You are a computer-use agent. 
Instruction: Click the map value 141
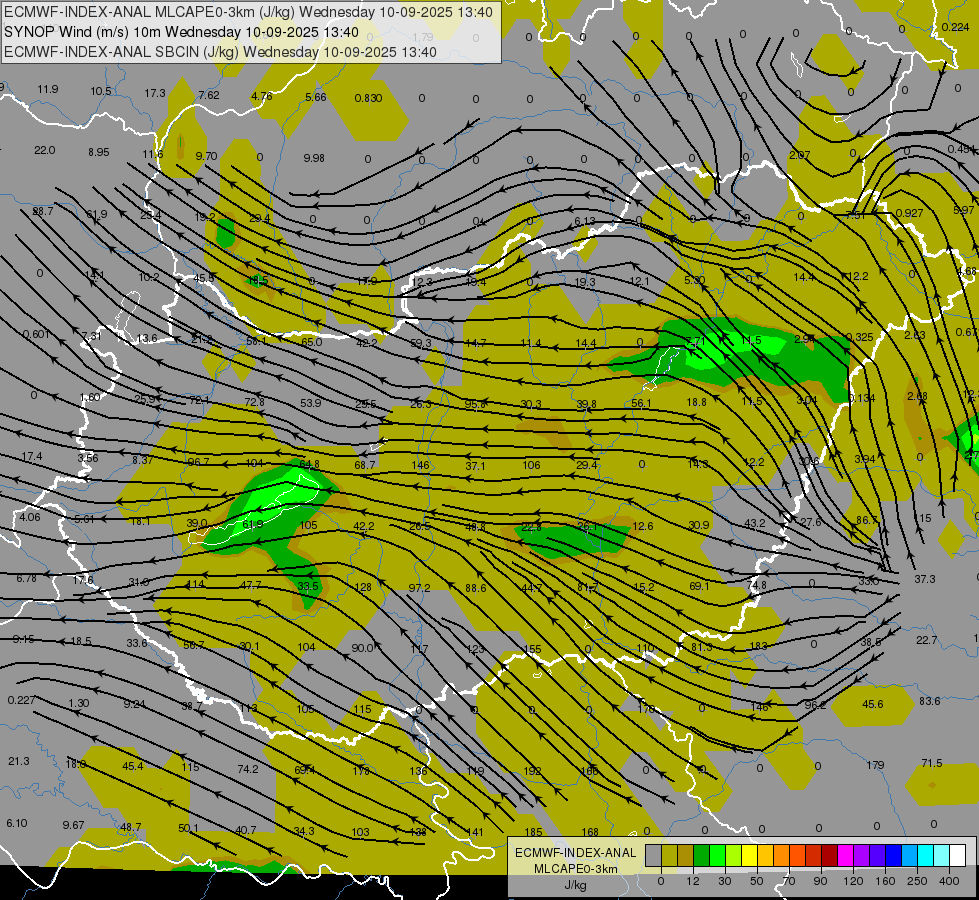click(x=475, y=832)
